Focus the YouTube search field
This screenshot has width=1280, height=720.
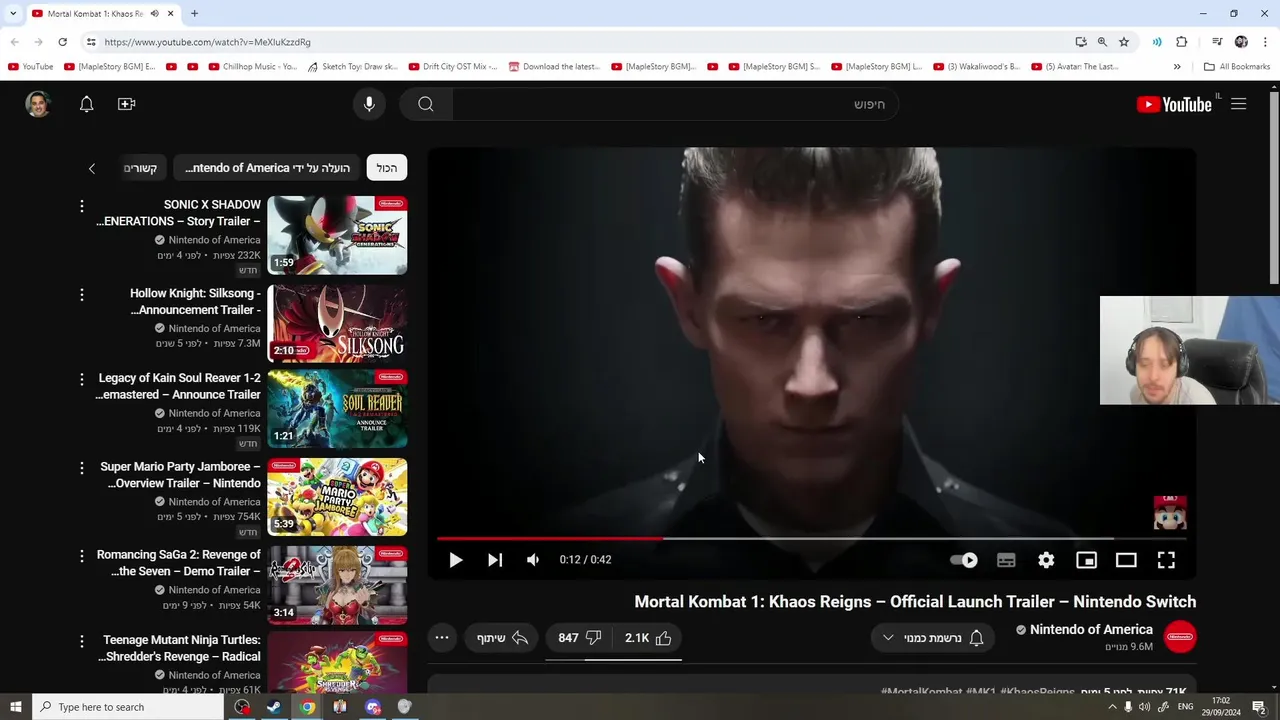(x=675, y=104)
